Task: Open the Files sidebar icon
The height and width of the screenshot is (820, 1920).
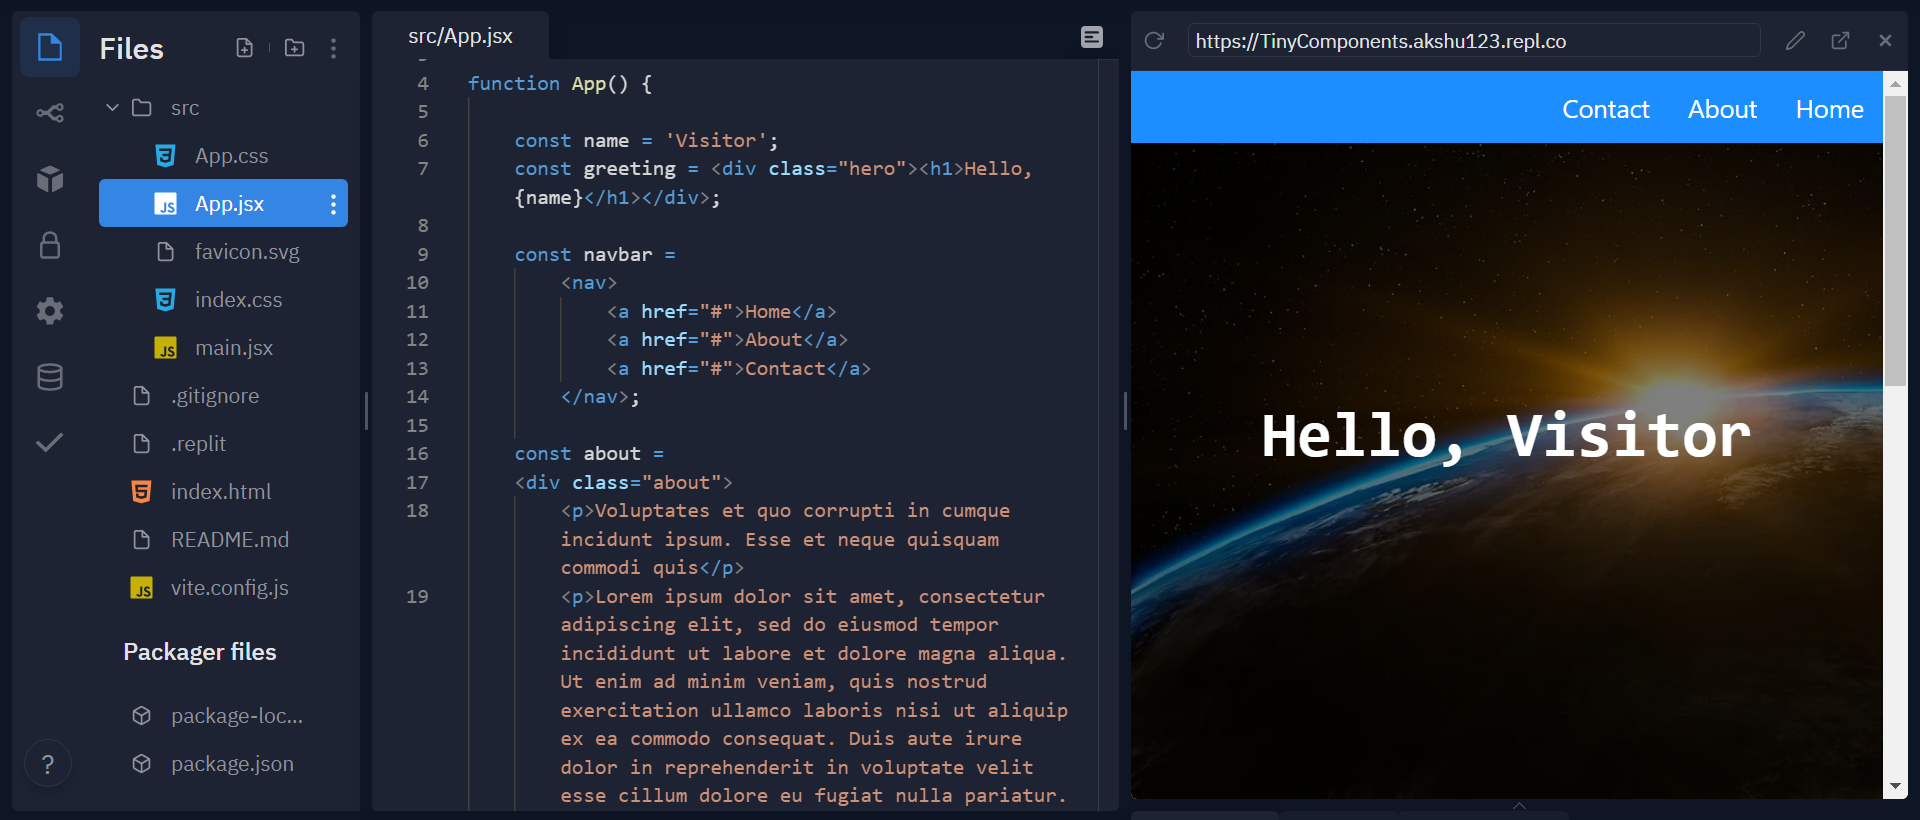Action: (50, 47)
